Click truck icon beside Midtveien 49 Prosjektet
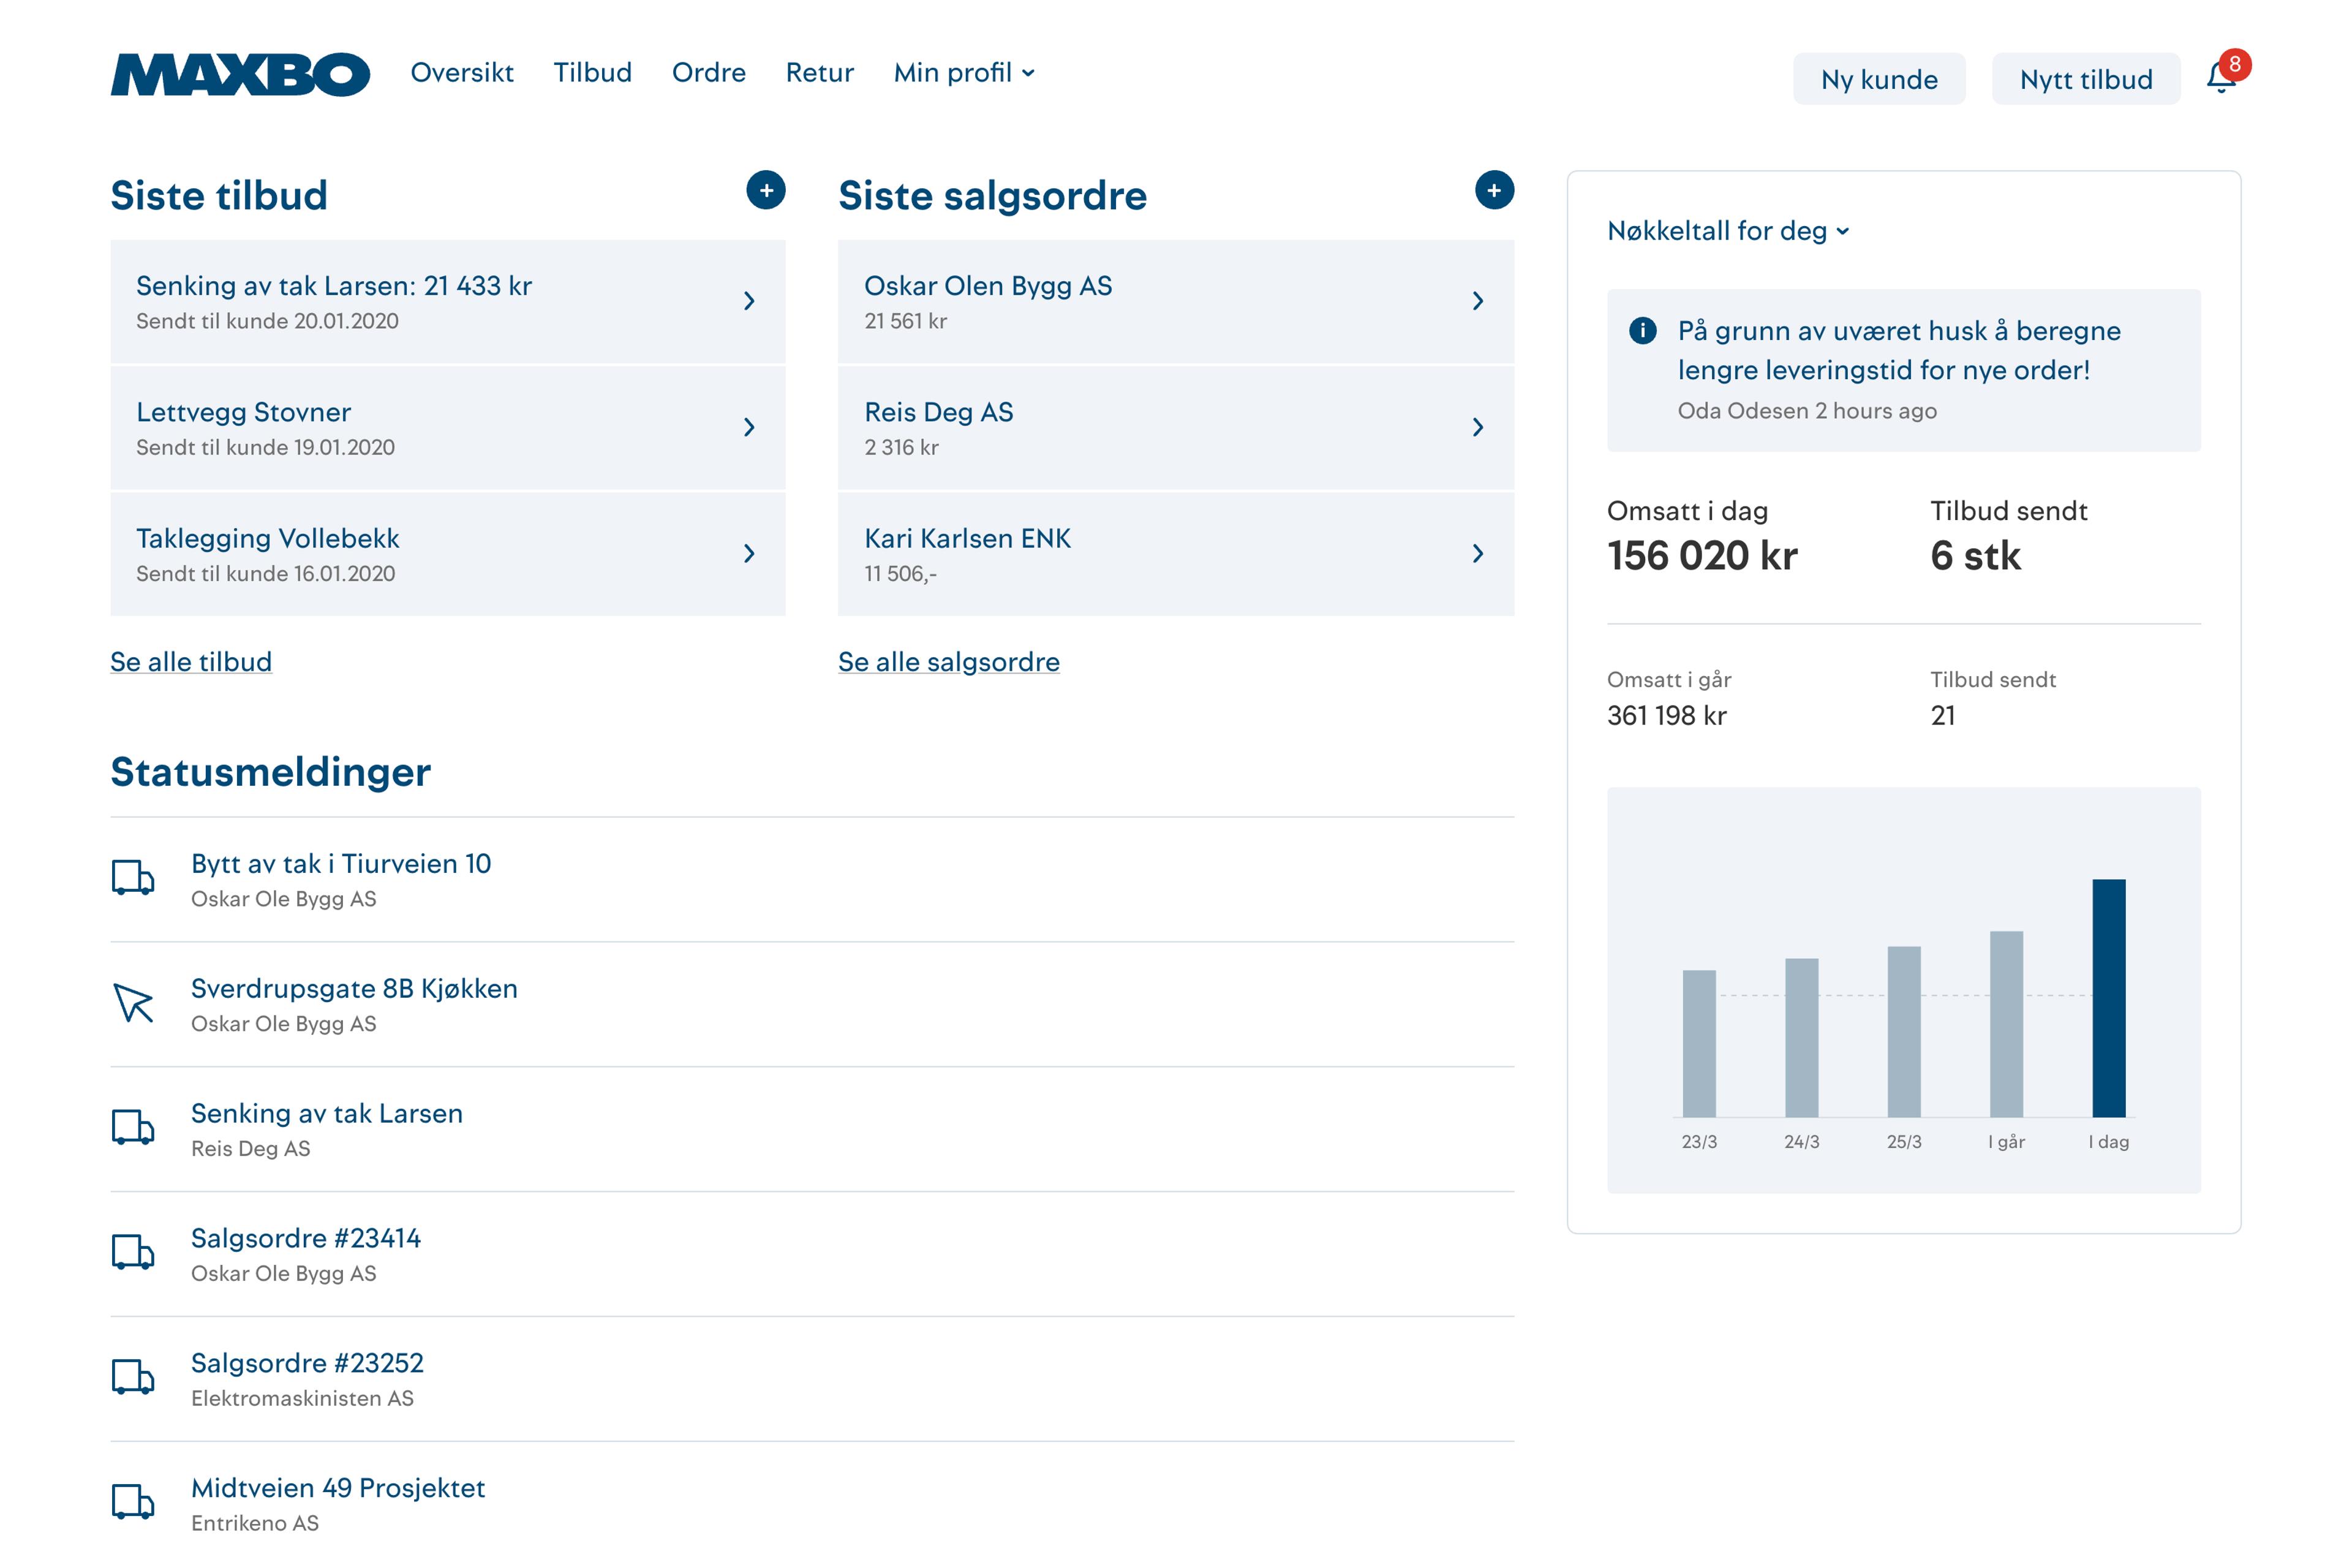Image resolution: width=2352 pixels, height=1568 pixels. point(133,1502)
